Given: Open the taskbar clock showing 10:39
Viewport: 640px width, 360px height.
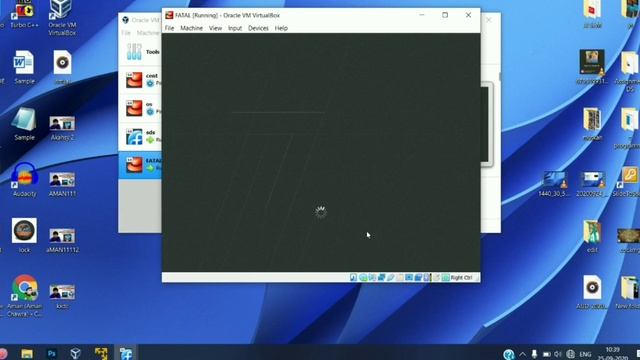Looking at the screenshot, I should (x=613, y=353).
